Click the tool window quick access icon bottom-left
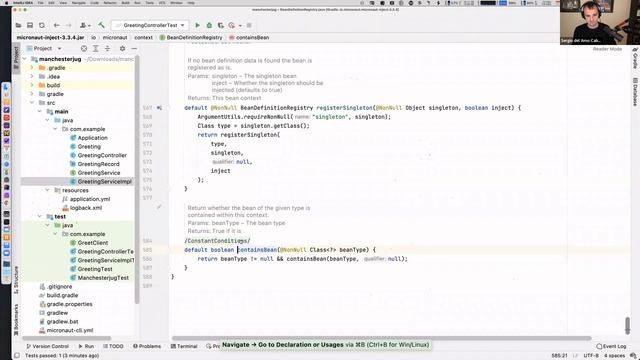Viewport: 640px width, 360px height. pyautogui.click(x=17, y=356)
